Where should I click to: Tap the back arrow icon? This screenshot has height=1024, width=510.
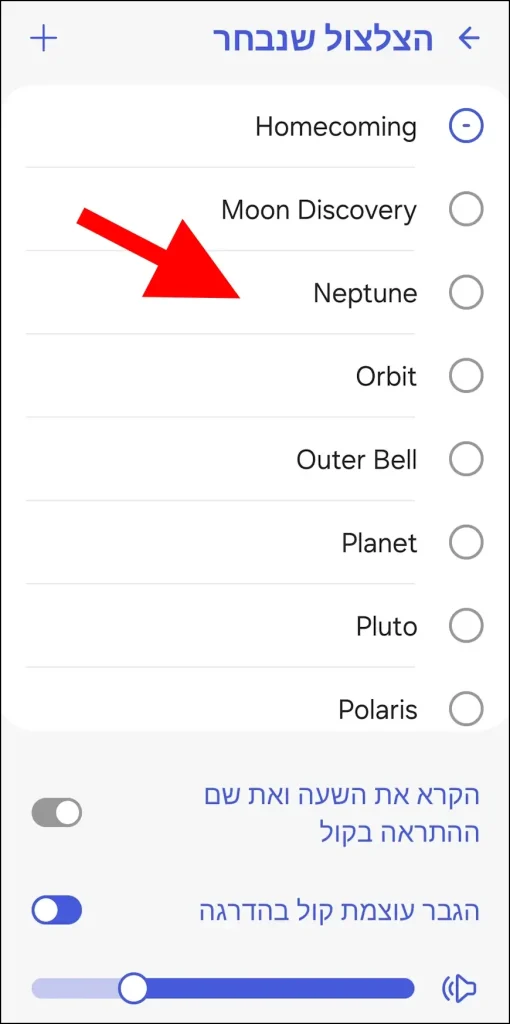coord(469,39)
